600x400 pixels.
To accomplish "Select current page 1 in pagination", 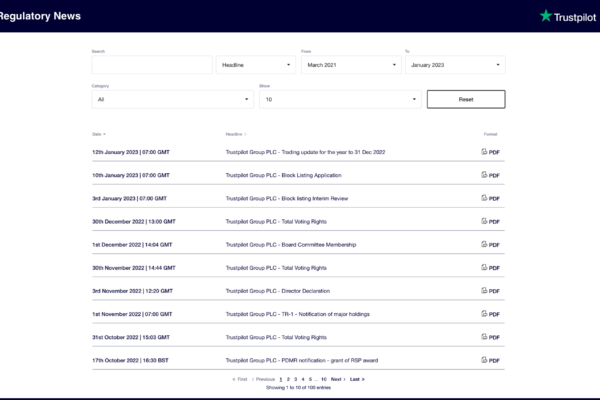I will 280,379.
